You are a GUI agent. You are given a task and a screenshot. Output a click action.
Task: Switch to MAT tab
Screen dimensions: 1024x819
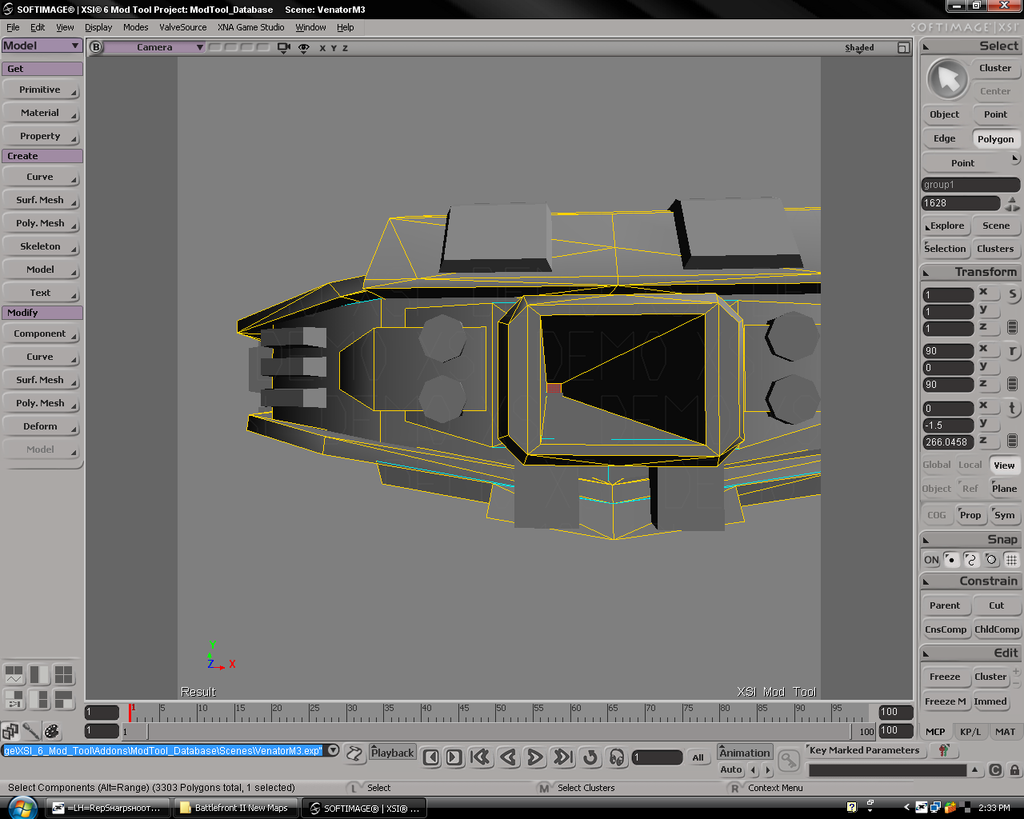1004,731
